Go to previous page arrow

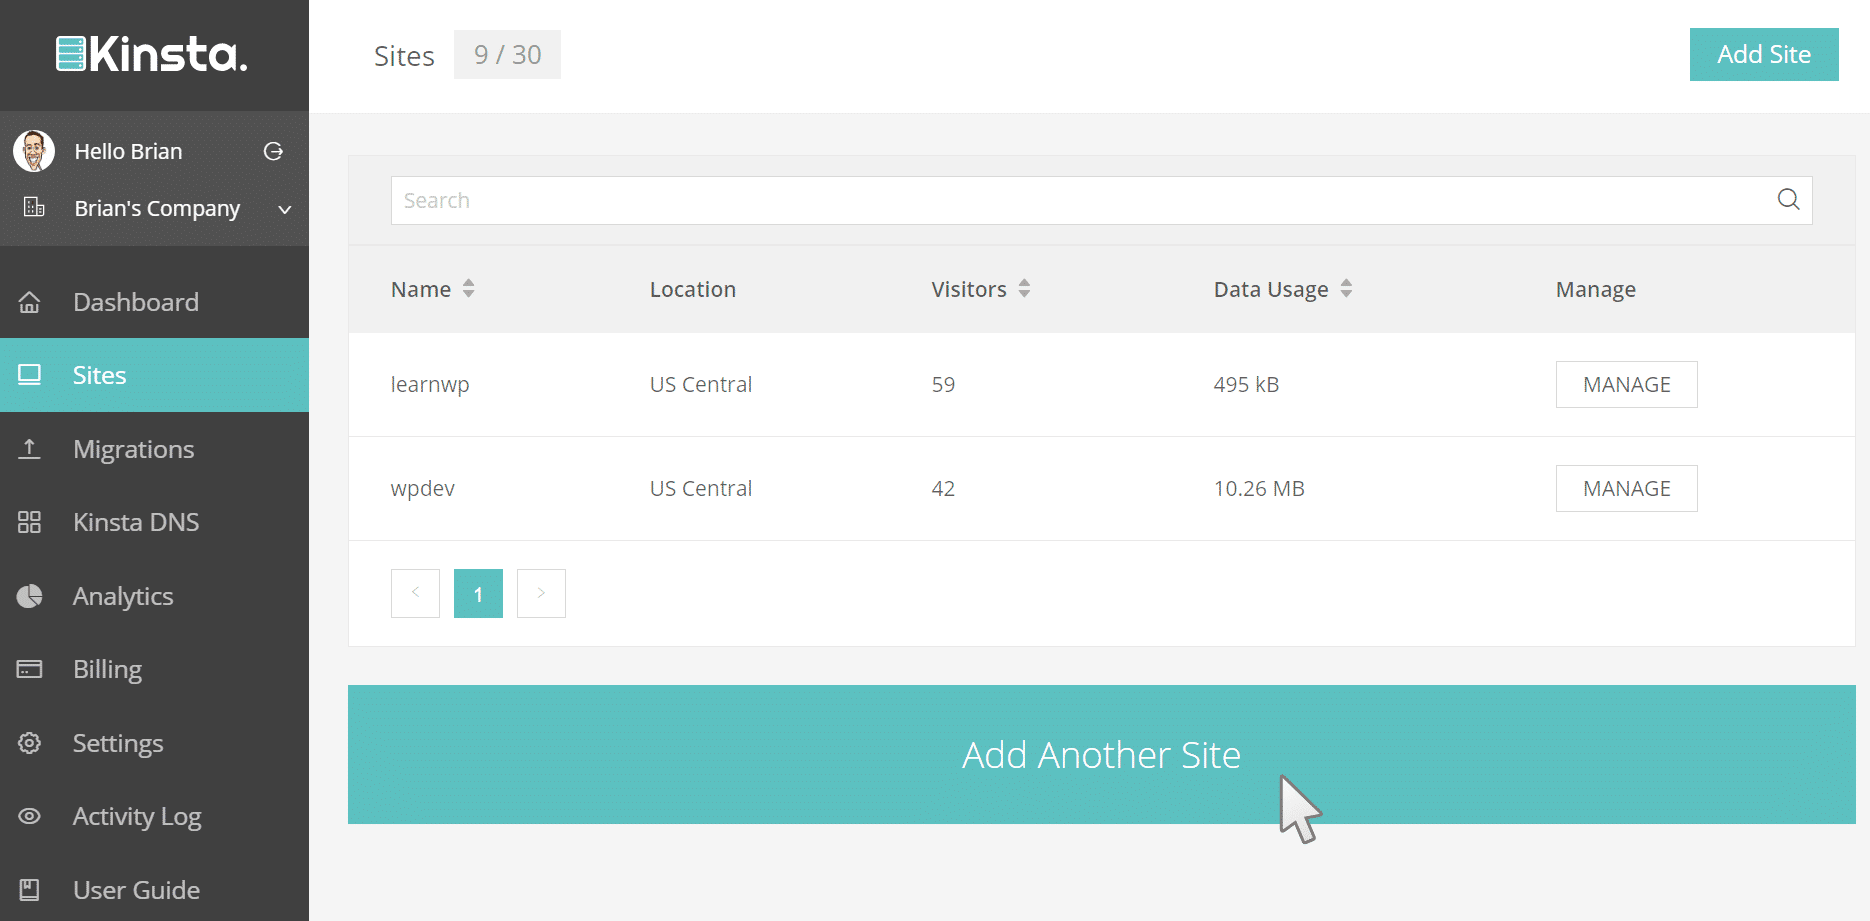coord(415,593)
